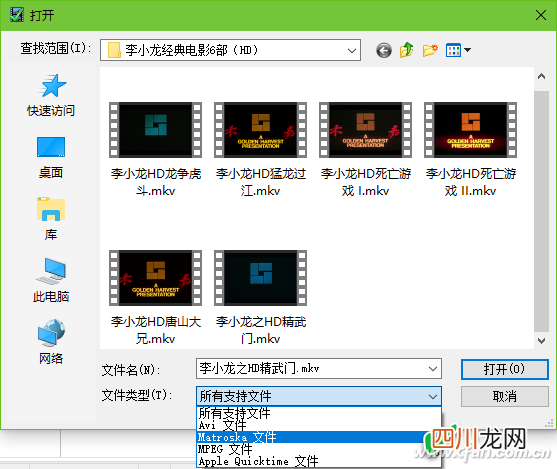Collapse the 文件类型 dropdown arrow
The height and width of the screenshot is (469, 557).
[433, 396]
